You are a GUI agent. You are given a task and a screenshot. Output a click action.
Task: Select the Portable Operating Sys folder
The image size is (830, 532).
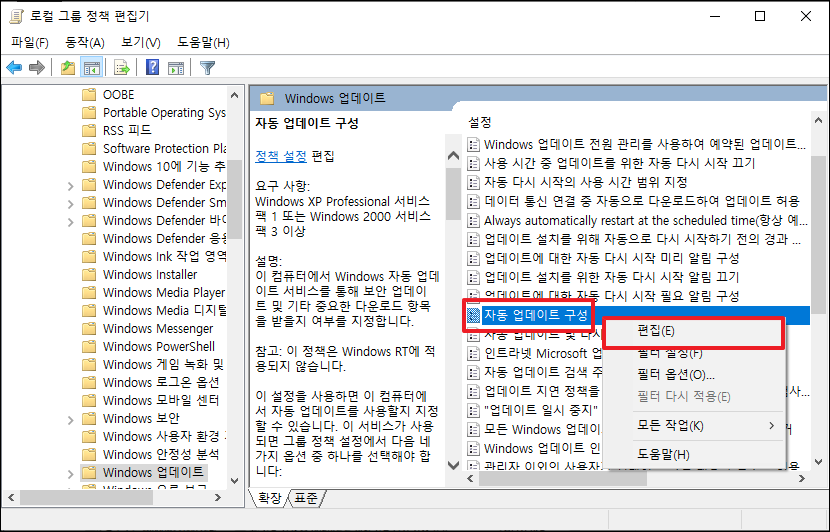164,113
